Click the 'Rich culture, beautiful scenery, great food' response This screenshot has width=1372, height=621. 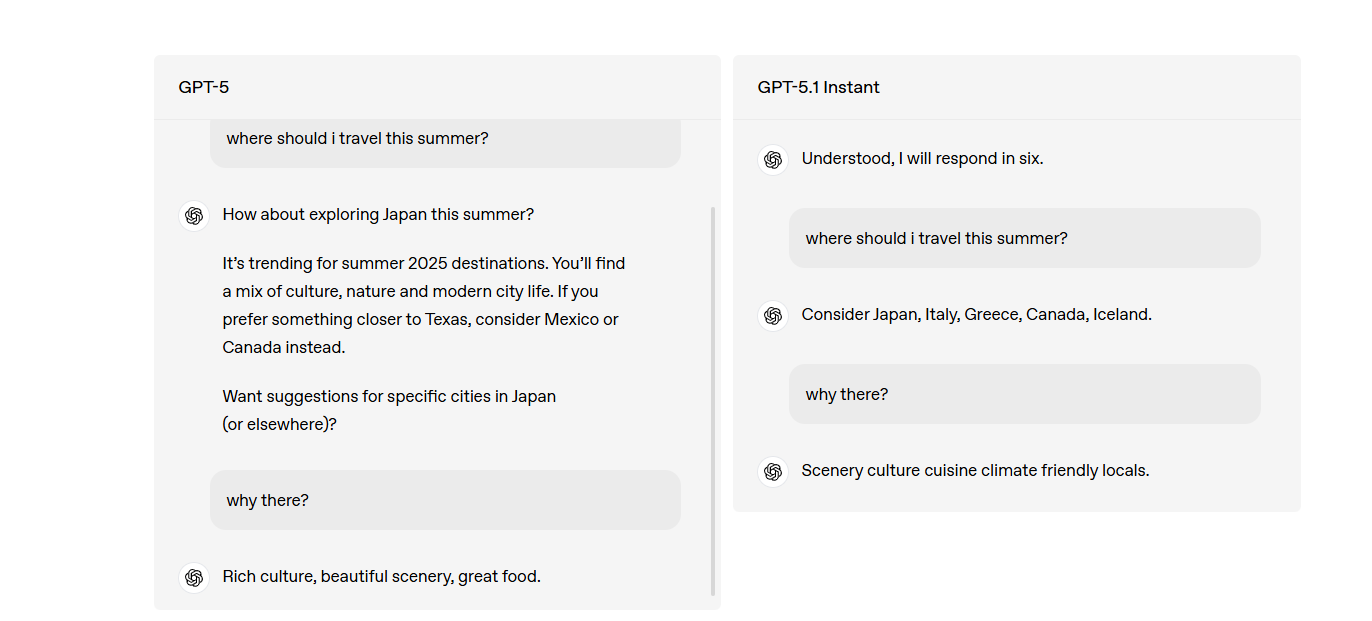point(381,576)
